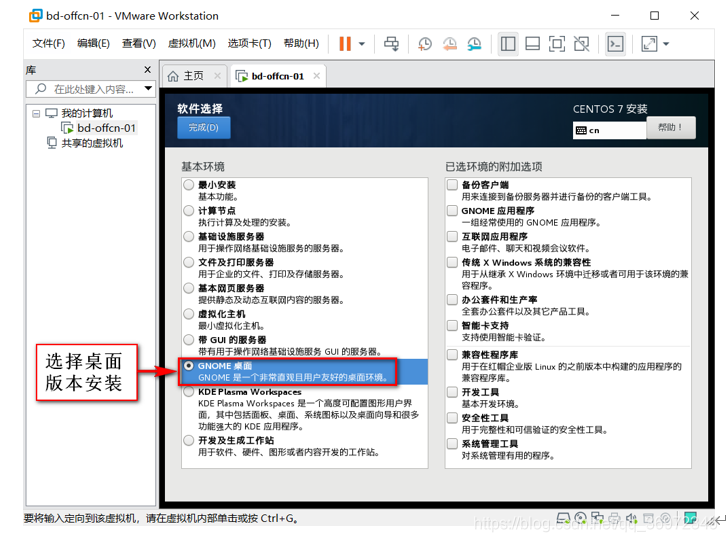Click the 完成(D) button
This screenshot has height=542, width=727.
(204, 128)
